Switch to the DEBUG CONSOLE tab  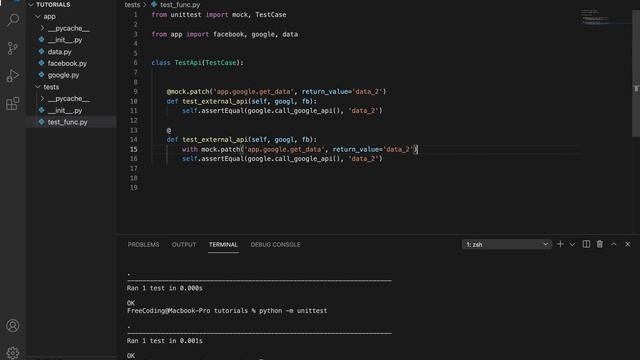tap(276, 244)
